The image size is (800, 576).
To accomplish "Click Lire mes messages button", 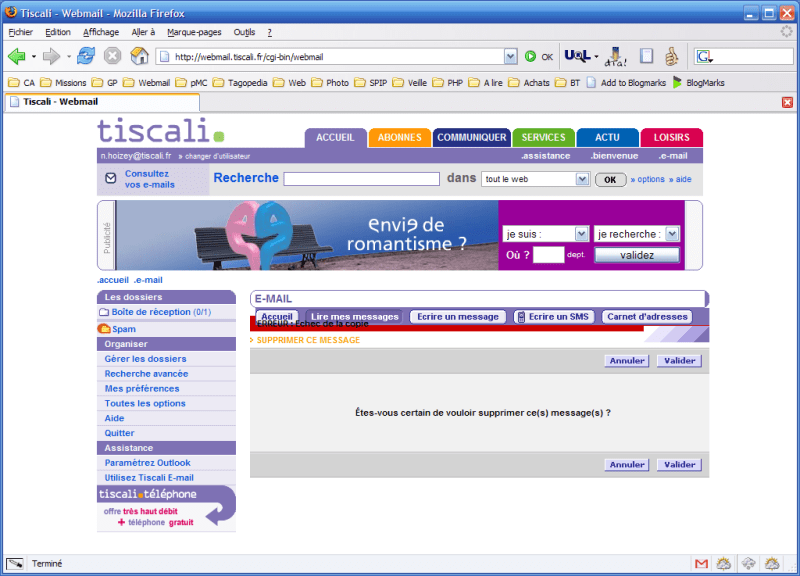I will 354,317.
